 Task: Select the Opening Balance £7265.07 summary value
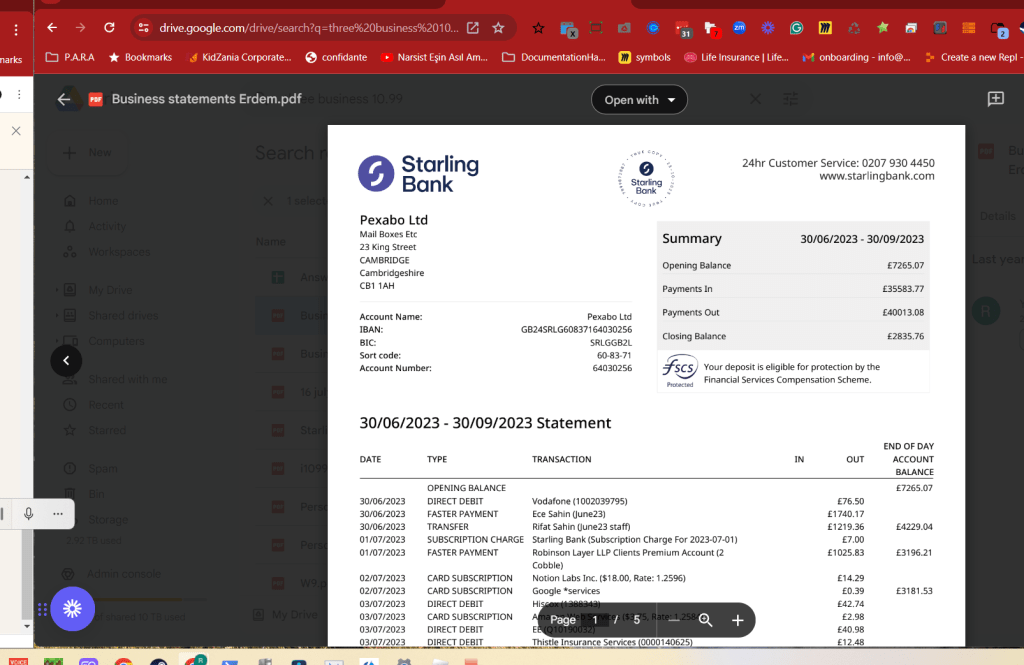click(905, 266)
